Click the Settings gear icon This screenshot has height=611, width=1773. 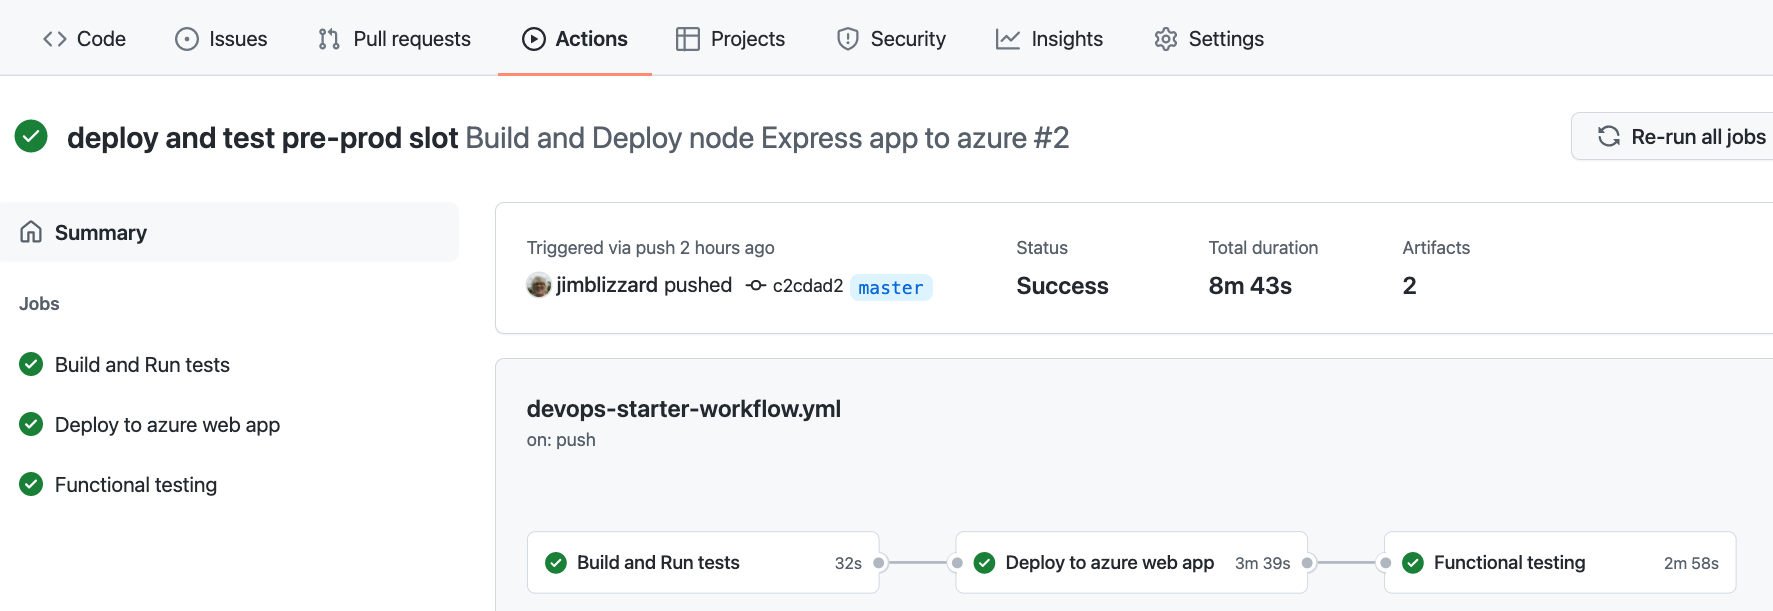tap(1166, 39)
